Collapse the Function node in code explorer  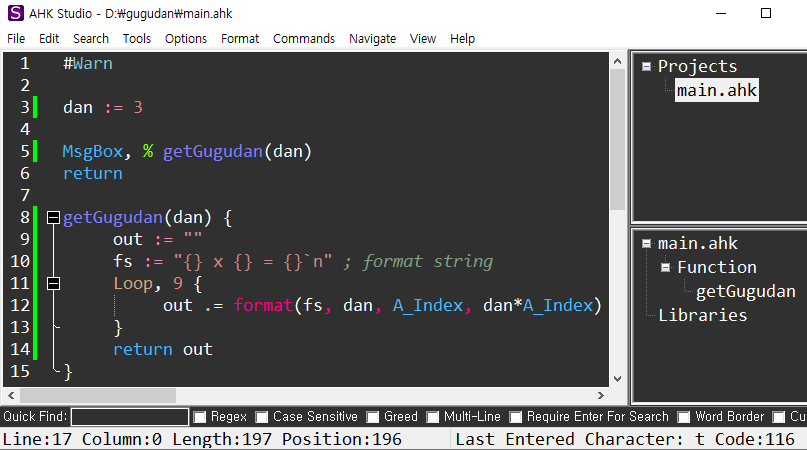pos(666,267)
